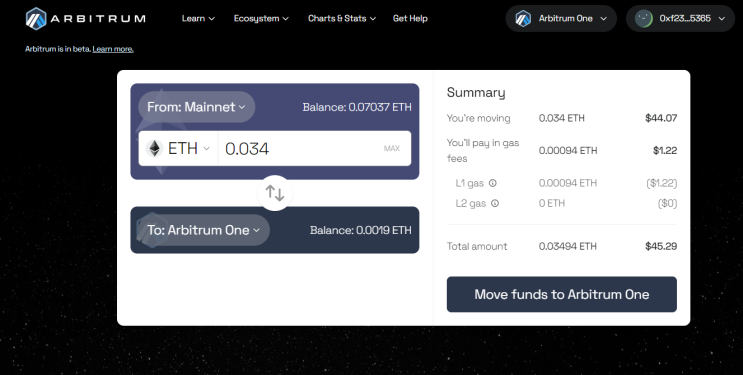The width and height of the screenshot is (743, 375).
Task: Swap the From and To networks
Action: click(x=275, y=193)
